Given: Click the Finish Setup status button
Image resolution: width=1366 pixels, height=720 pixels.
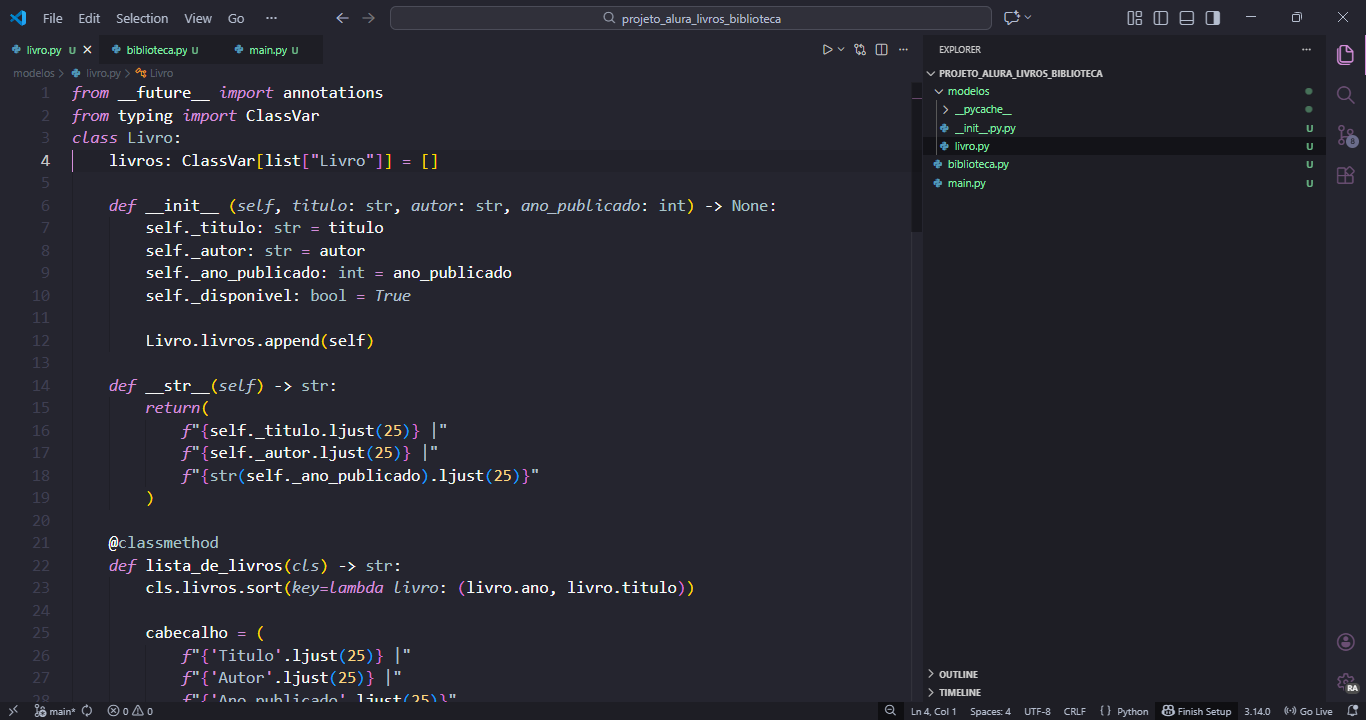Looking at the screenshot, I should (1196, 711).
